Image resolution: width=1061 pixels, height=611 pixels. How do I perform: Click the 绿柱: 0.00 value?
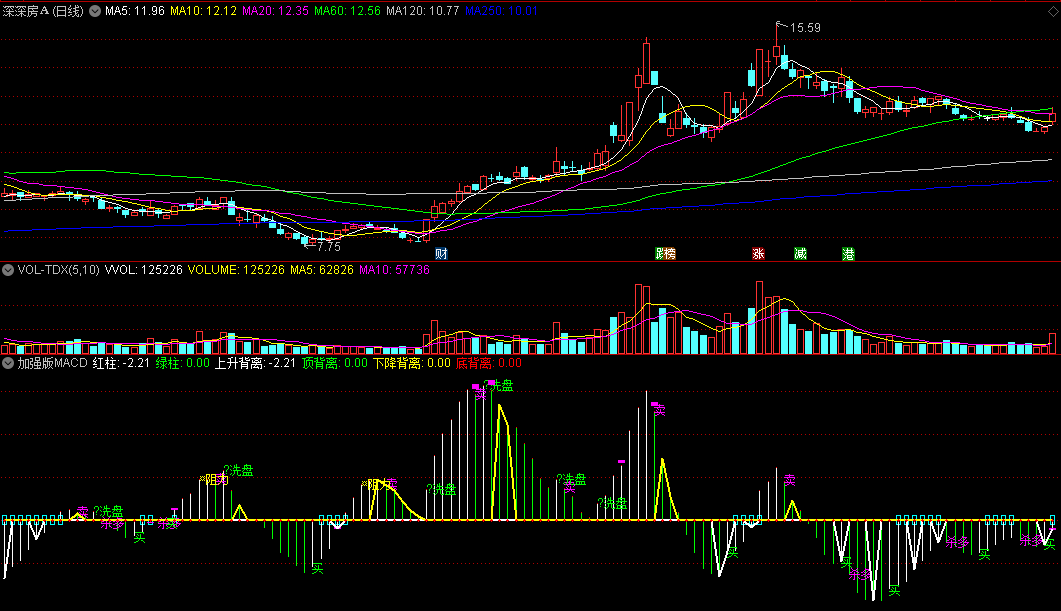point(183,363)
